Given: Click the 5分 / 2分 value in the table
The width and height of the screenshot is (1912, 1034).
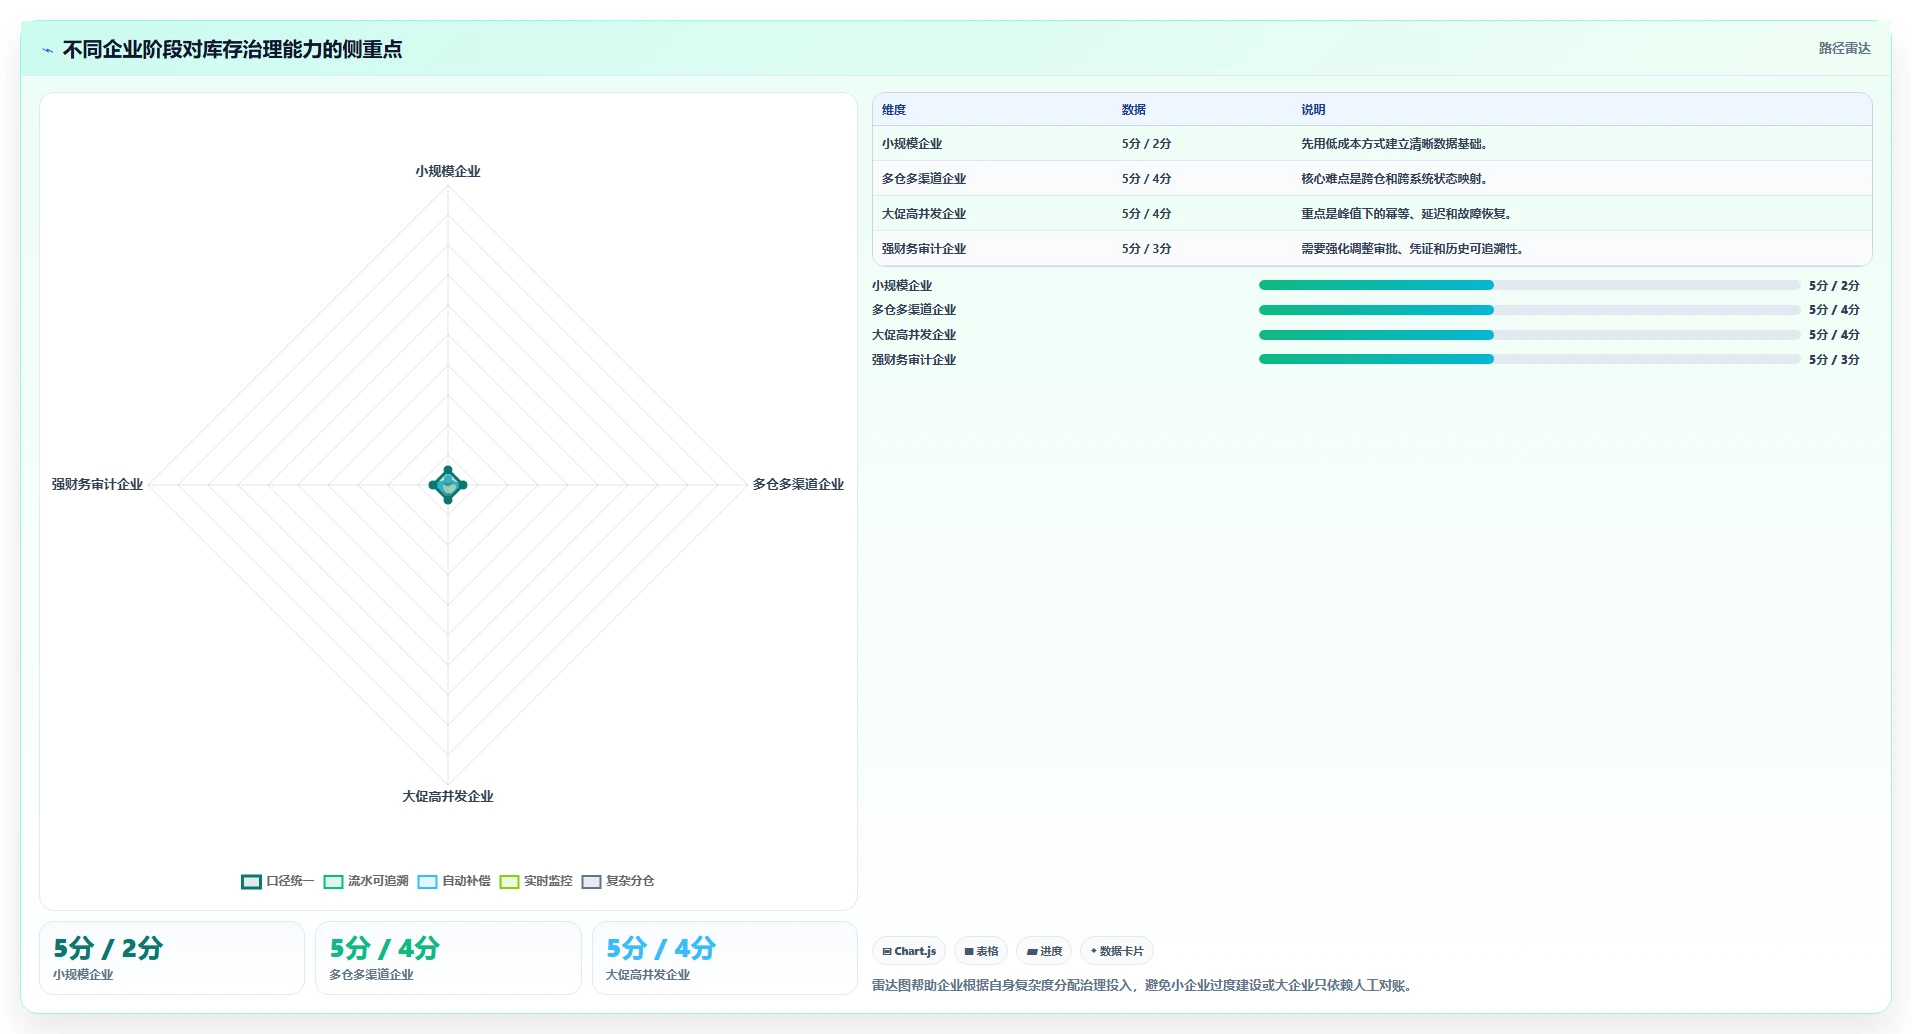Looking at the screenshot, I should [1146, 144].
